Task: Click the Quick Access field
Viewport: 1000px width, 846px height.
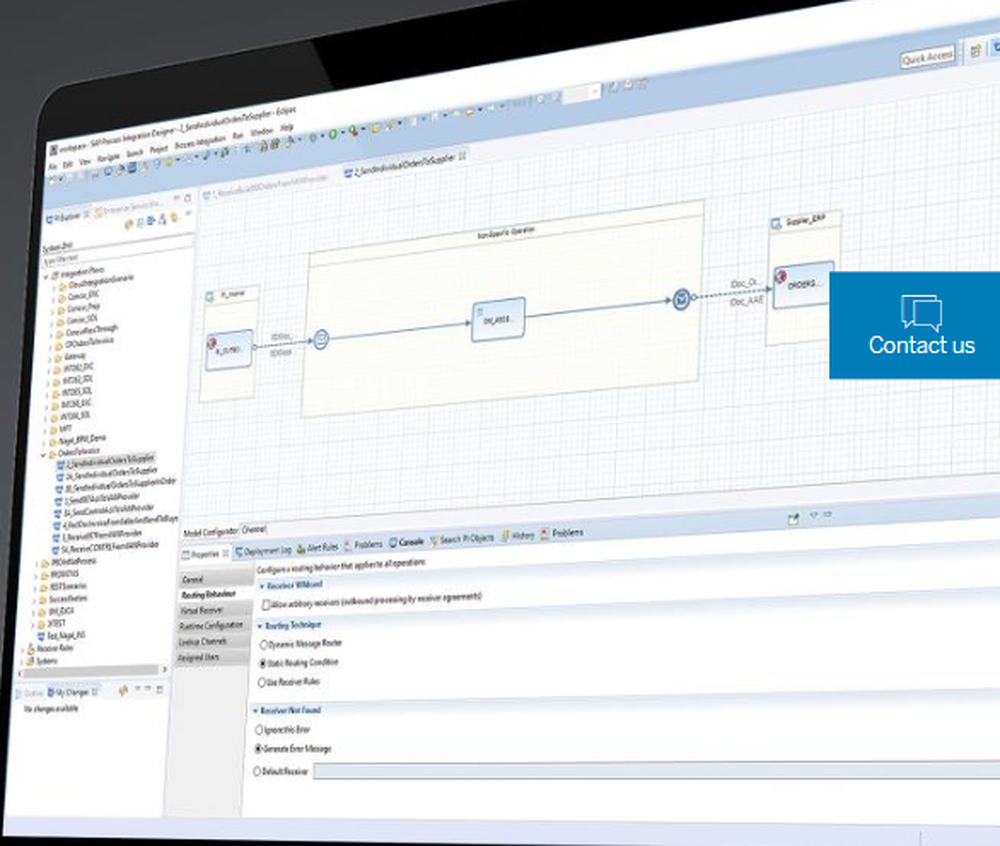Action: (x=927, y=57)
